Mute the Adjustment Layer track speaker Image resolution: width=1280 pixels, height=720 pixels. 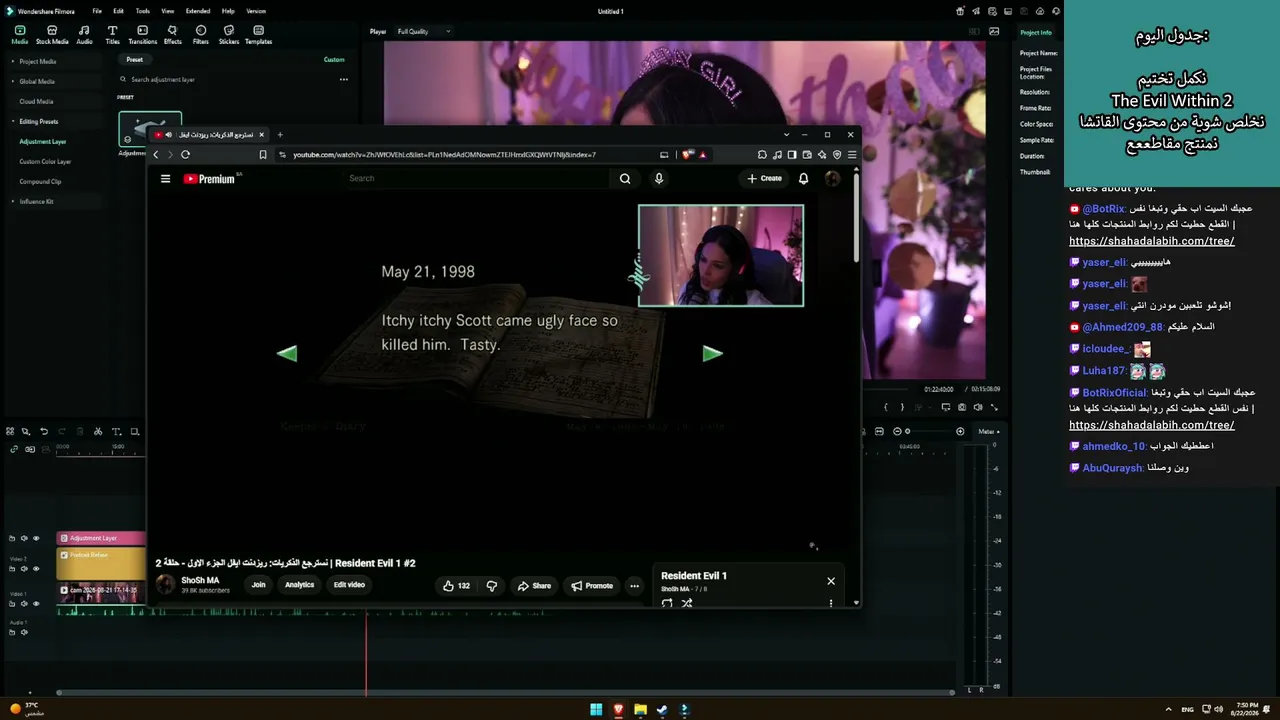point(24,538)
